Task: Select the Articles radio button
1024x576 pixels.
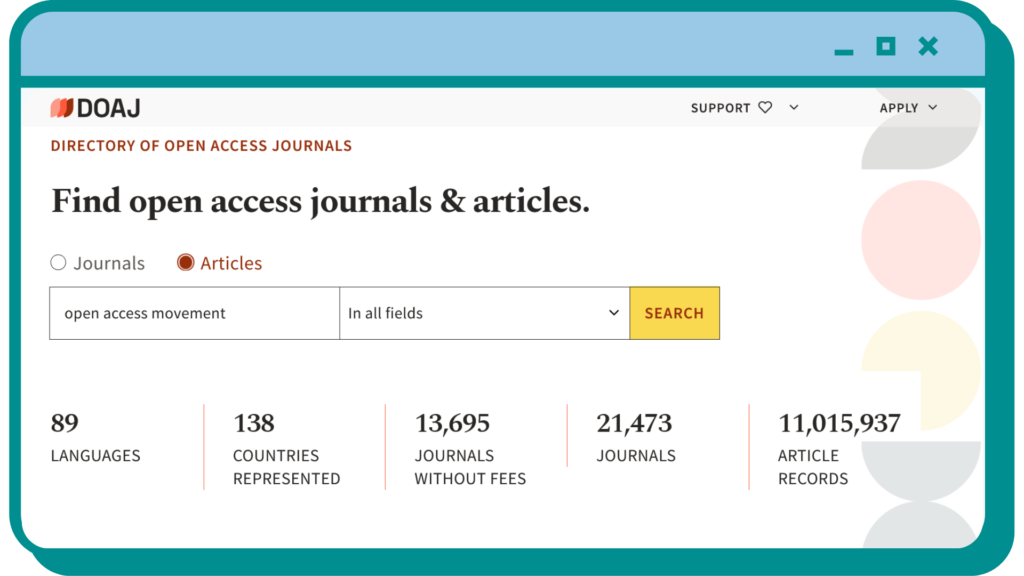Action: point(185,263)
